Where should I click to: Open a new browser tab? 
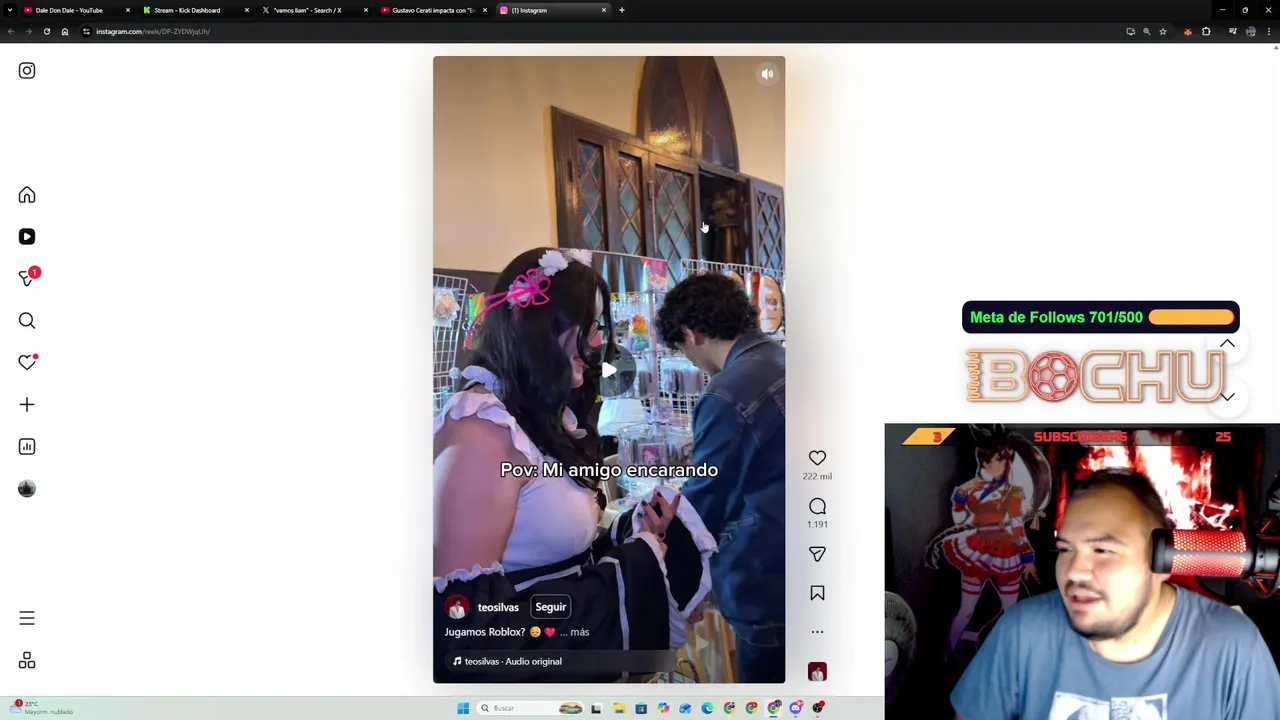[x=622, y=10]
